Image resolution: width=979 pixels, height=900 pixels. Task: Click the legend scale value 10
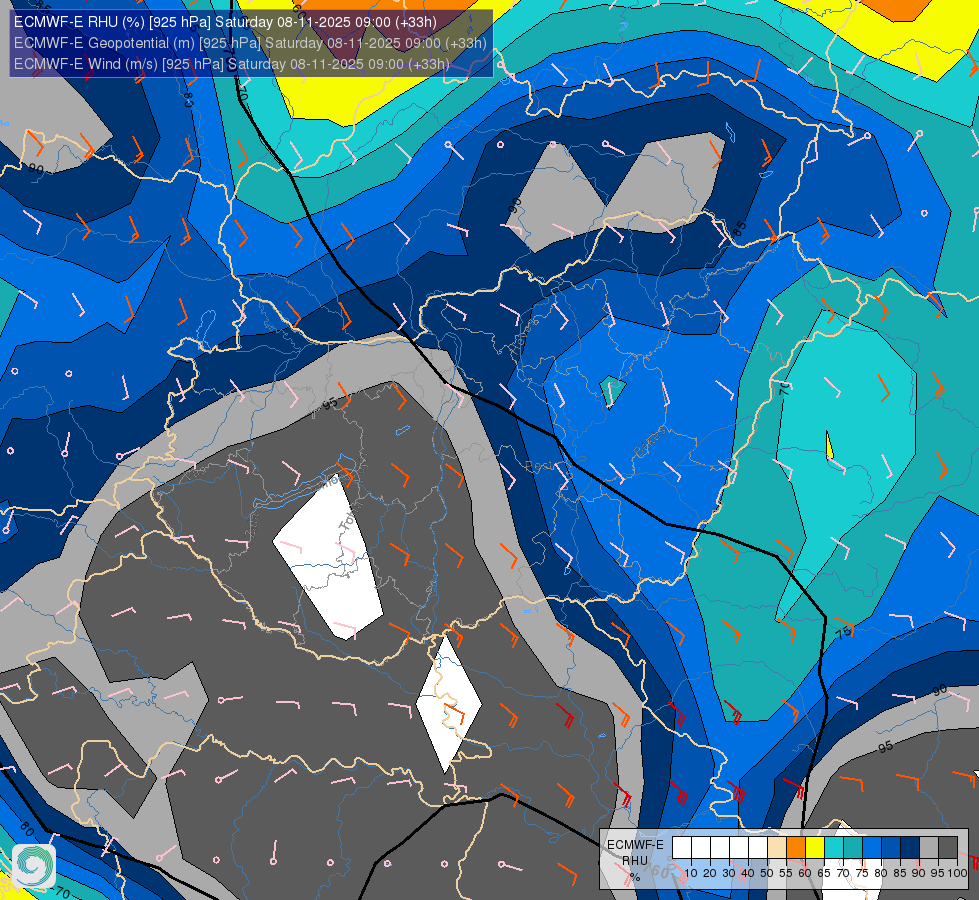point(691,873)
